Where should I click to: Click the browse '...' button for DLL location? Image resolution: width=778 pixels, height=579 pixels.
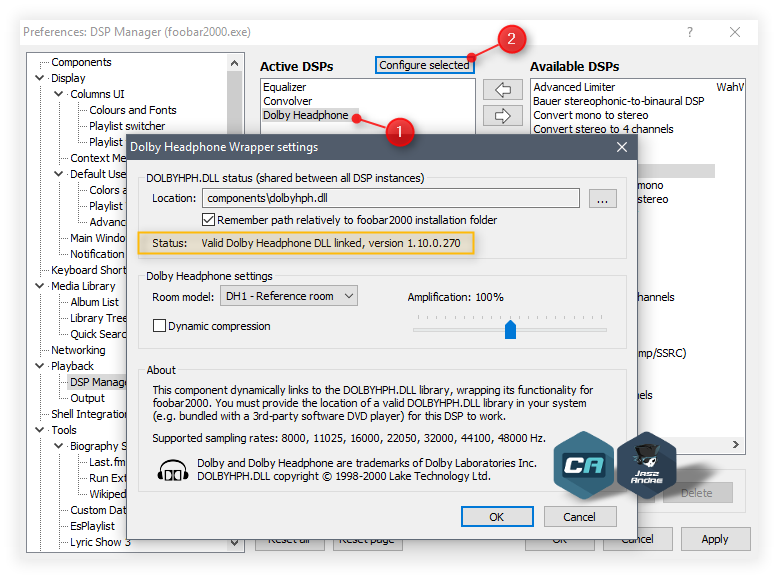pyautogui.click(x=602, y=199)
